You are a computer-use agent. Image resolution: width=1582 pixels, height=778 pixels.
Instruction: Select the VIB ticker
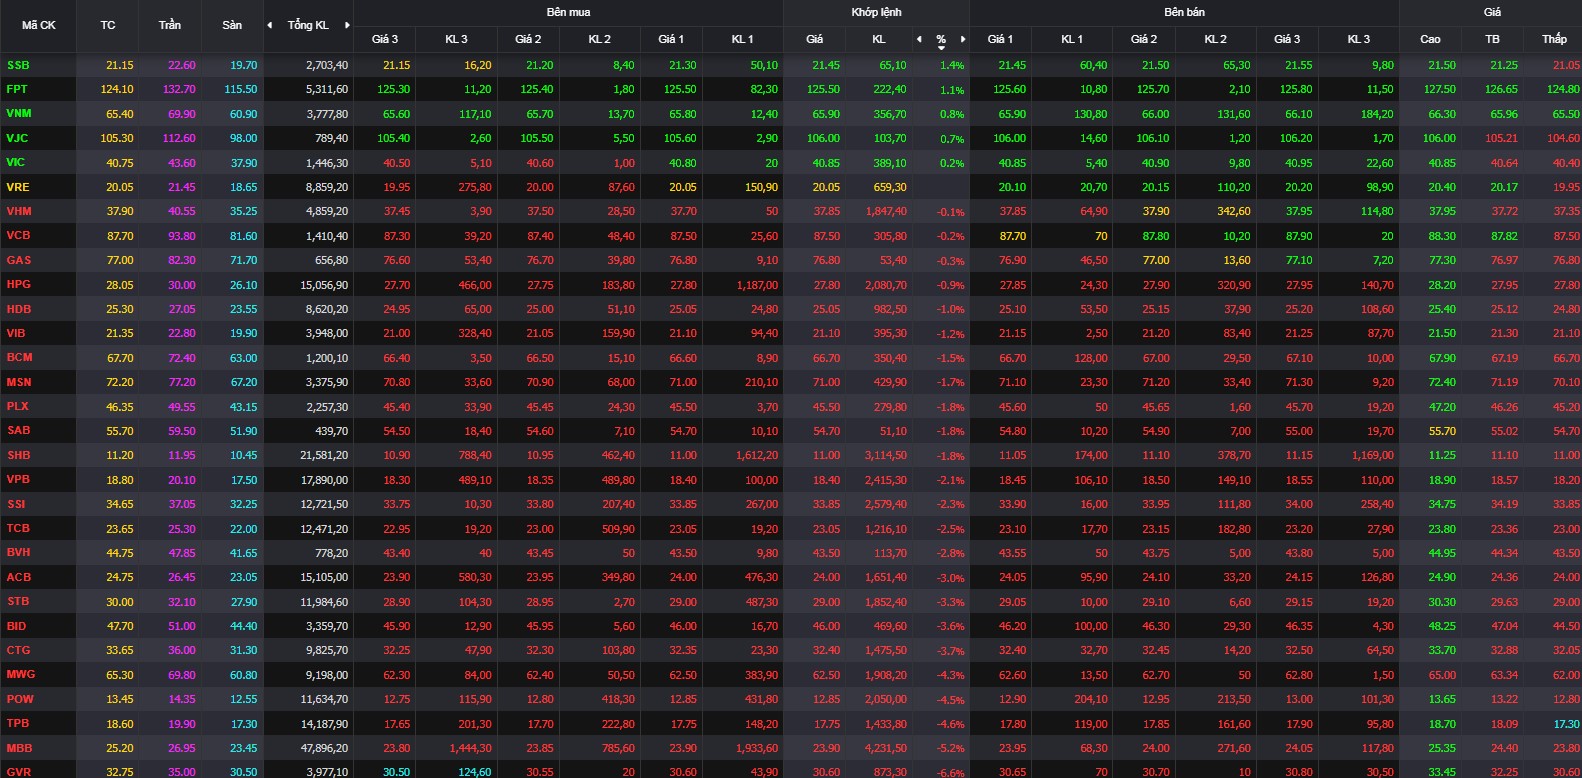point(16,333)
